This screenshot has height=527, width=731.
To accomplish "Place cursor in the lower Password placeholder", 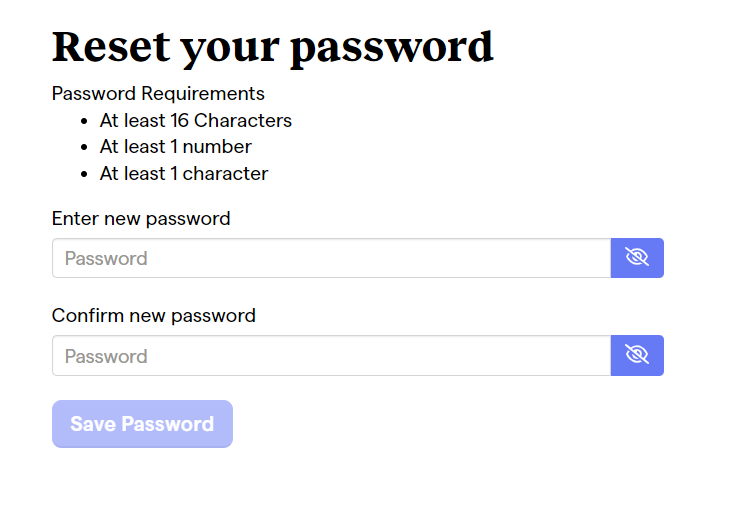I will click(x=106, y=356).
